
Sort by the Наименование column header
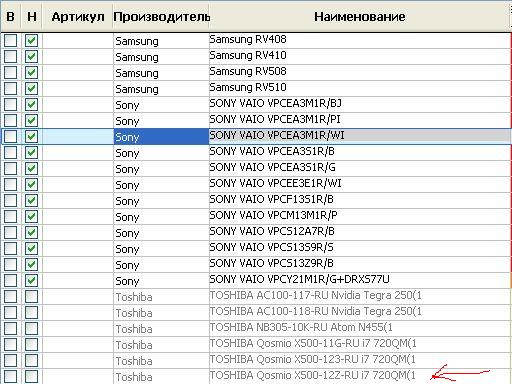(x=359, y=16)
